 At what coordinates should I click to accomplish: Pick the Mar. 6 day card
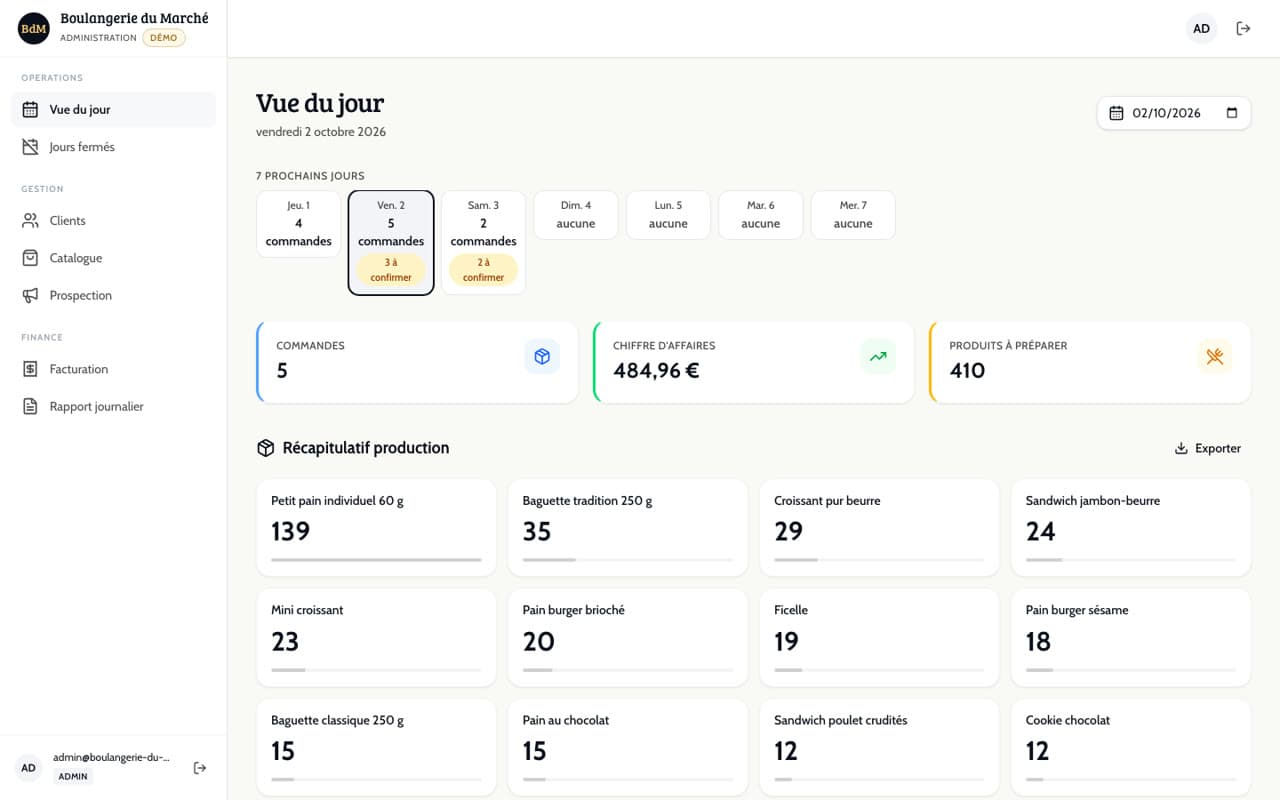click(x=761, y=215)
